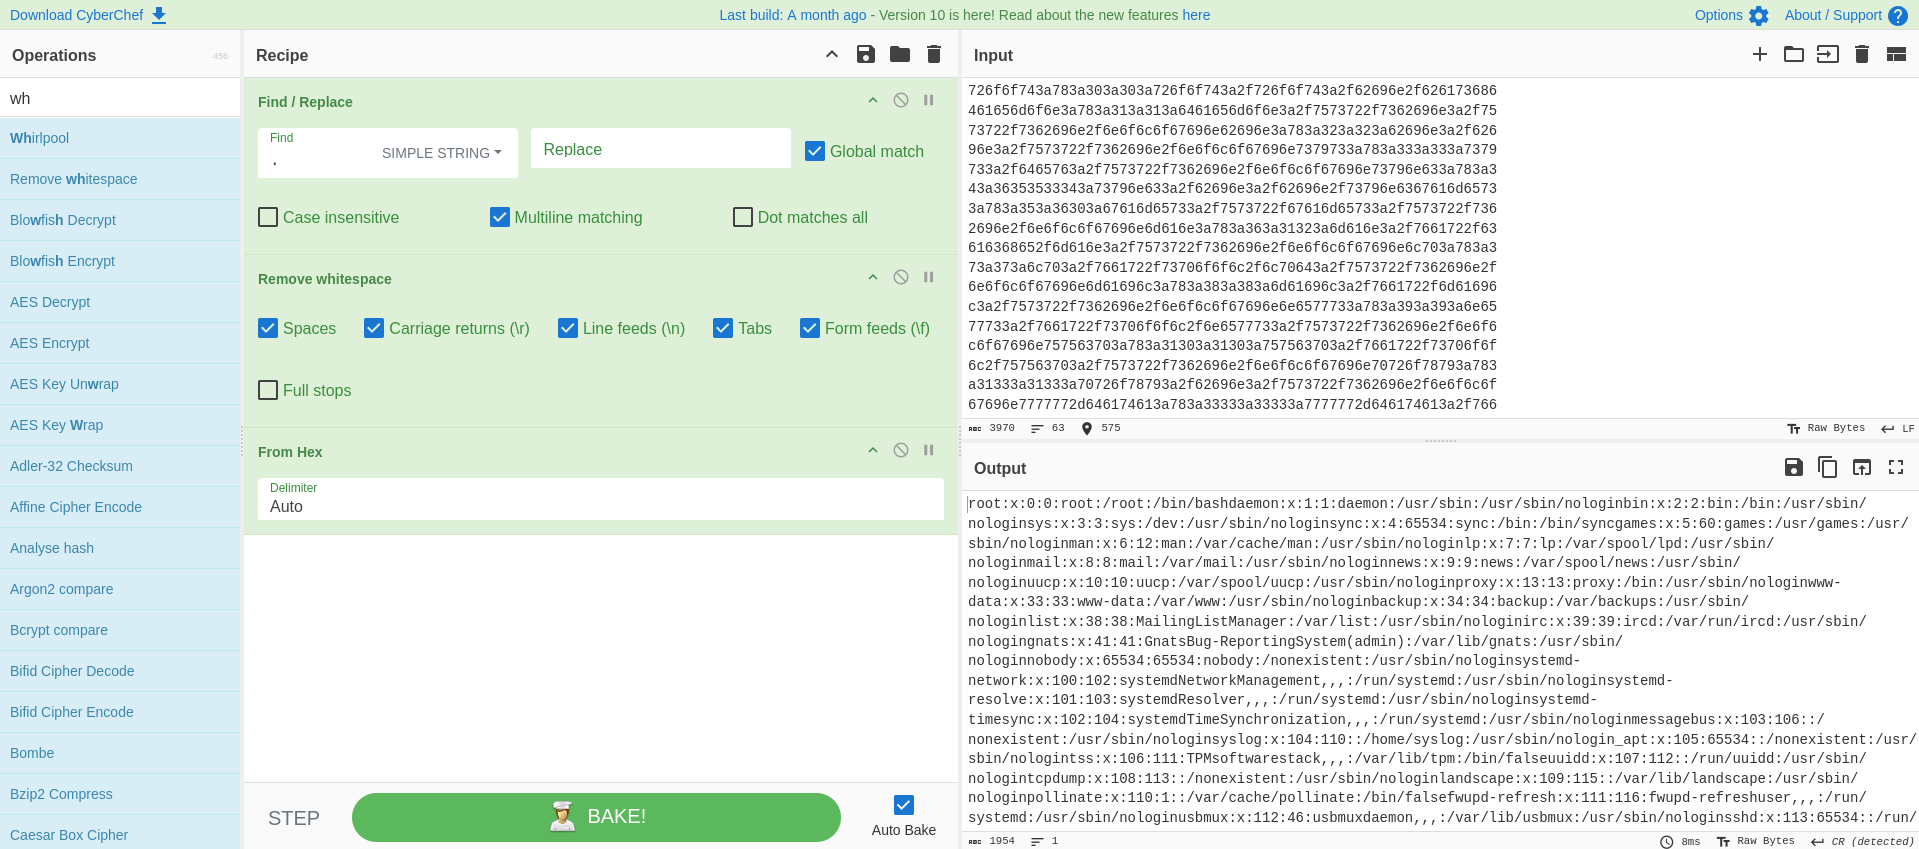
Task: Copy output to clipboard
Action: pyautogui.click(x=1828, y=467)
